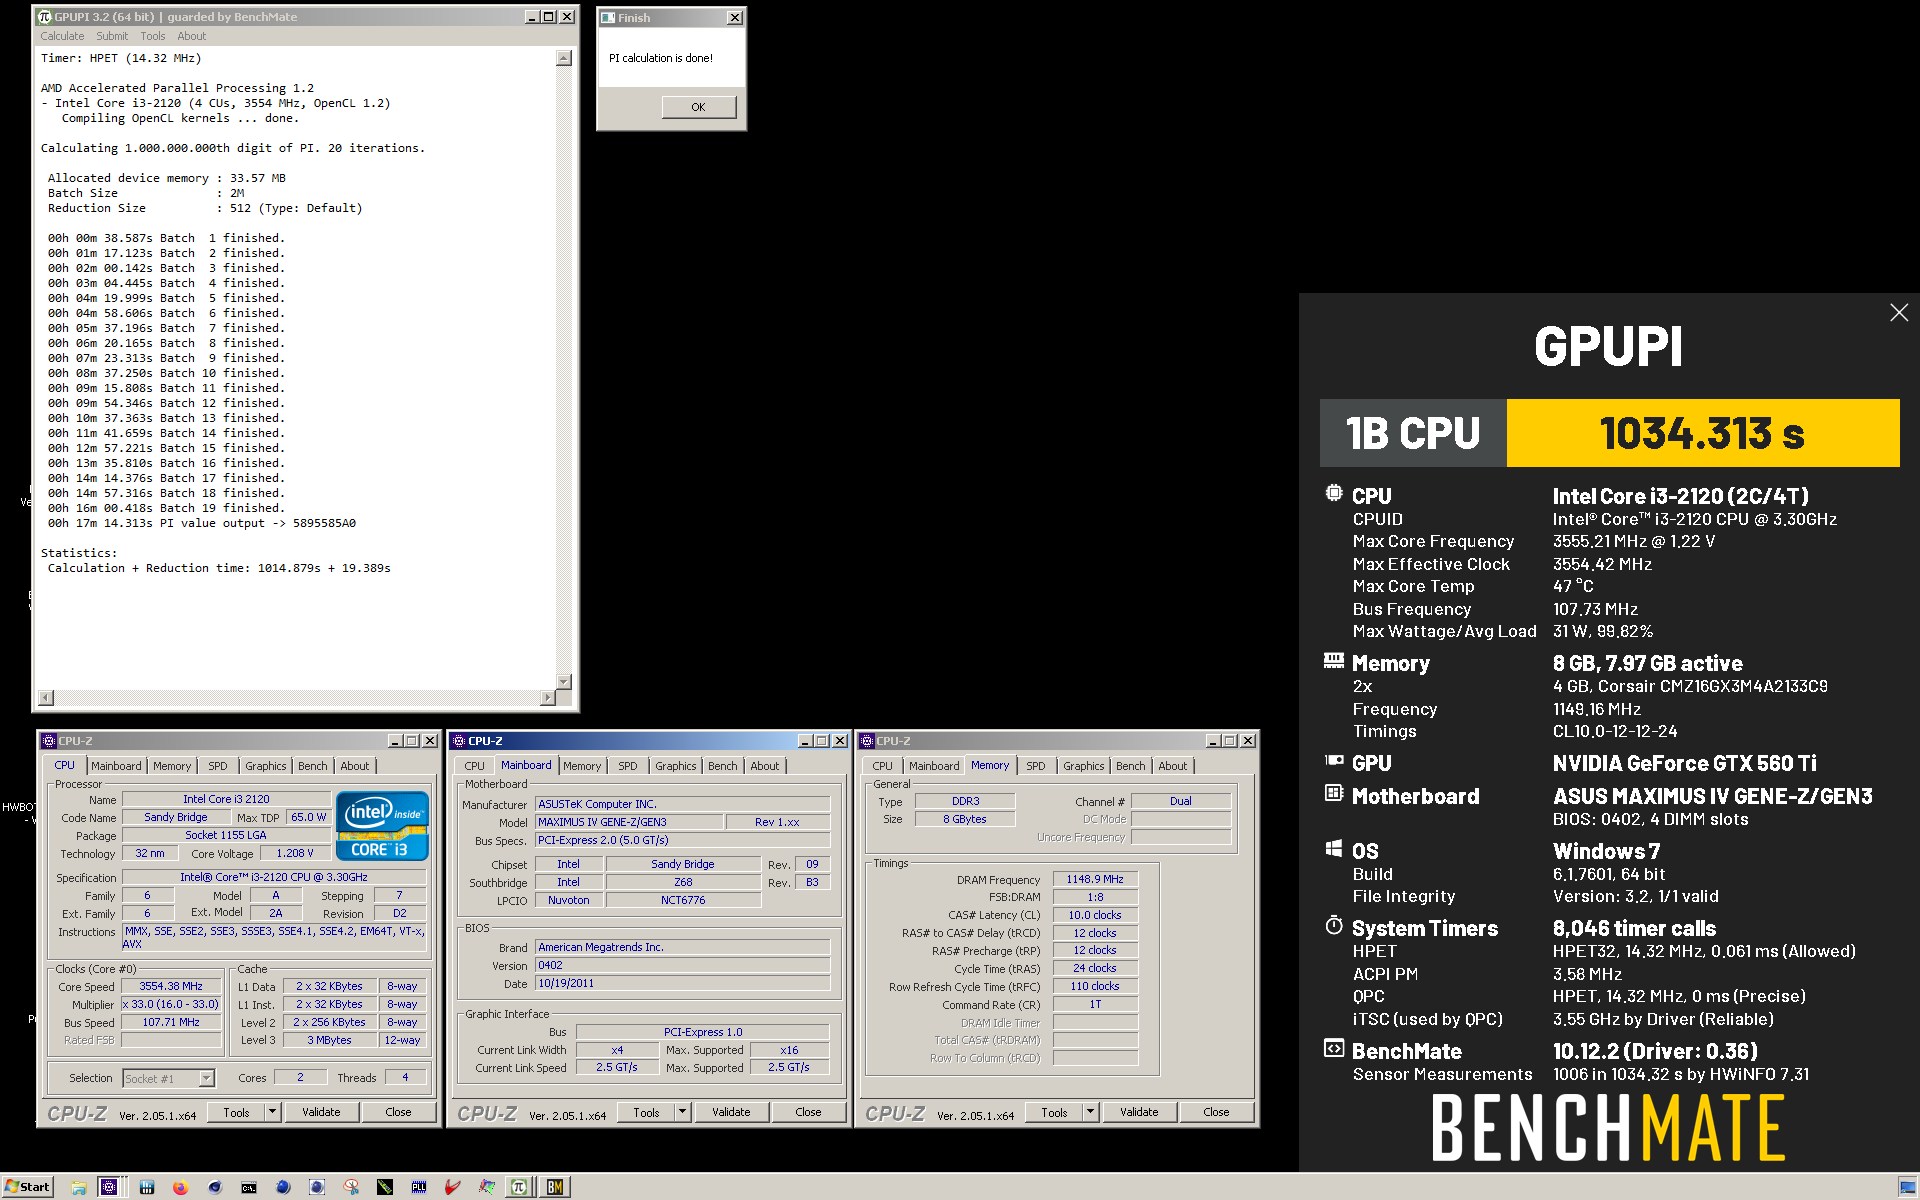Click the BIOS Version field 0402
This screenshot has width=1920, height=1200.
[x=683, y=965]
